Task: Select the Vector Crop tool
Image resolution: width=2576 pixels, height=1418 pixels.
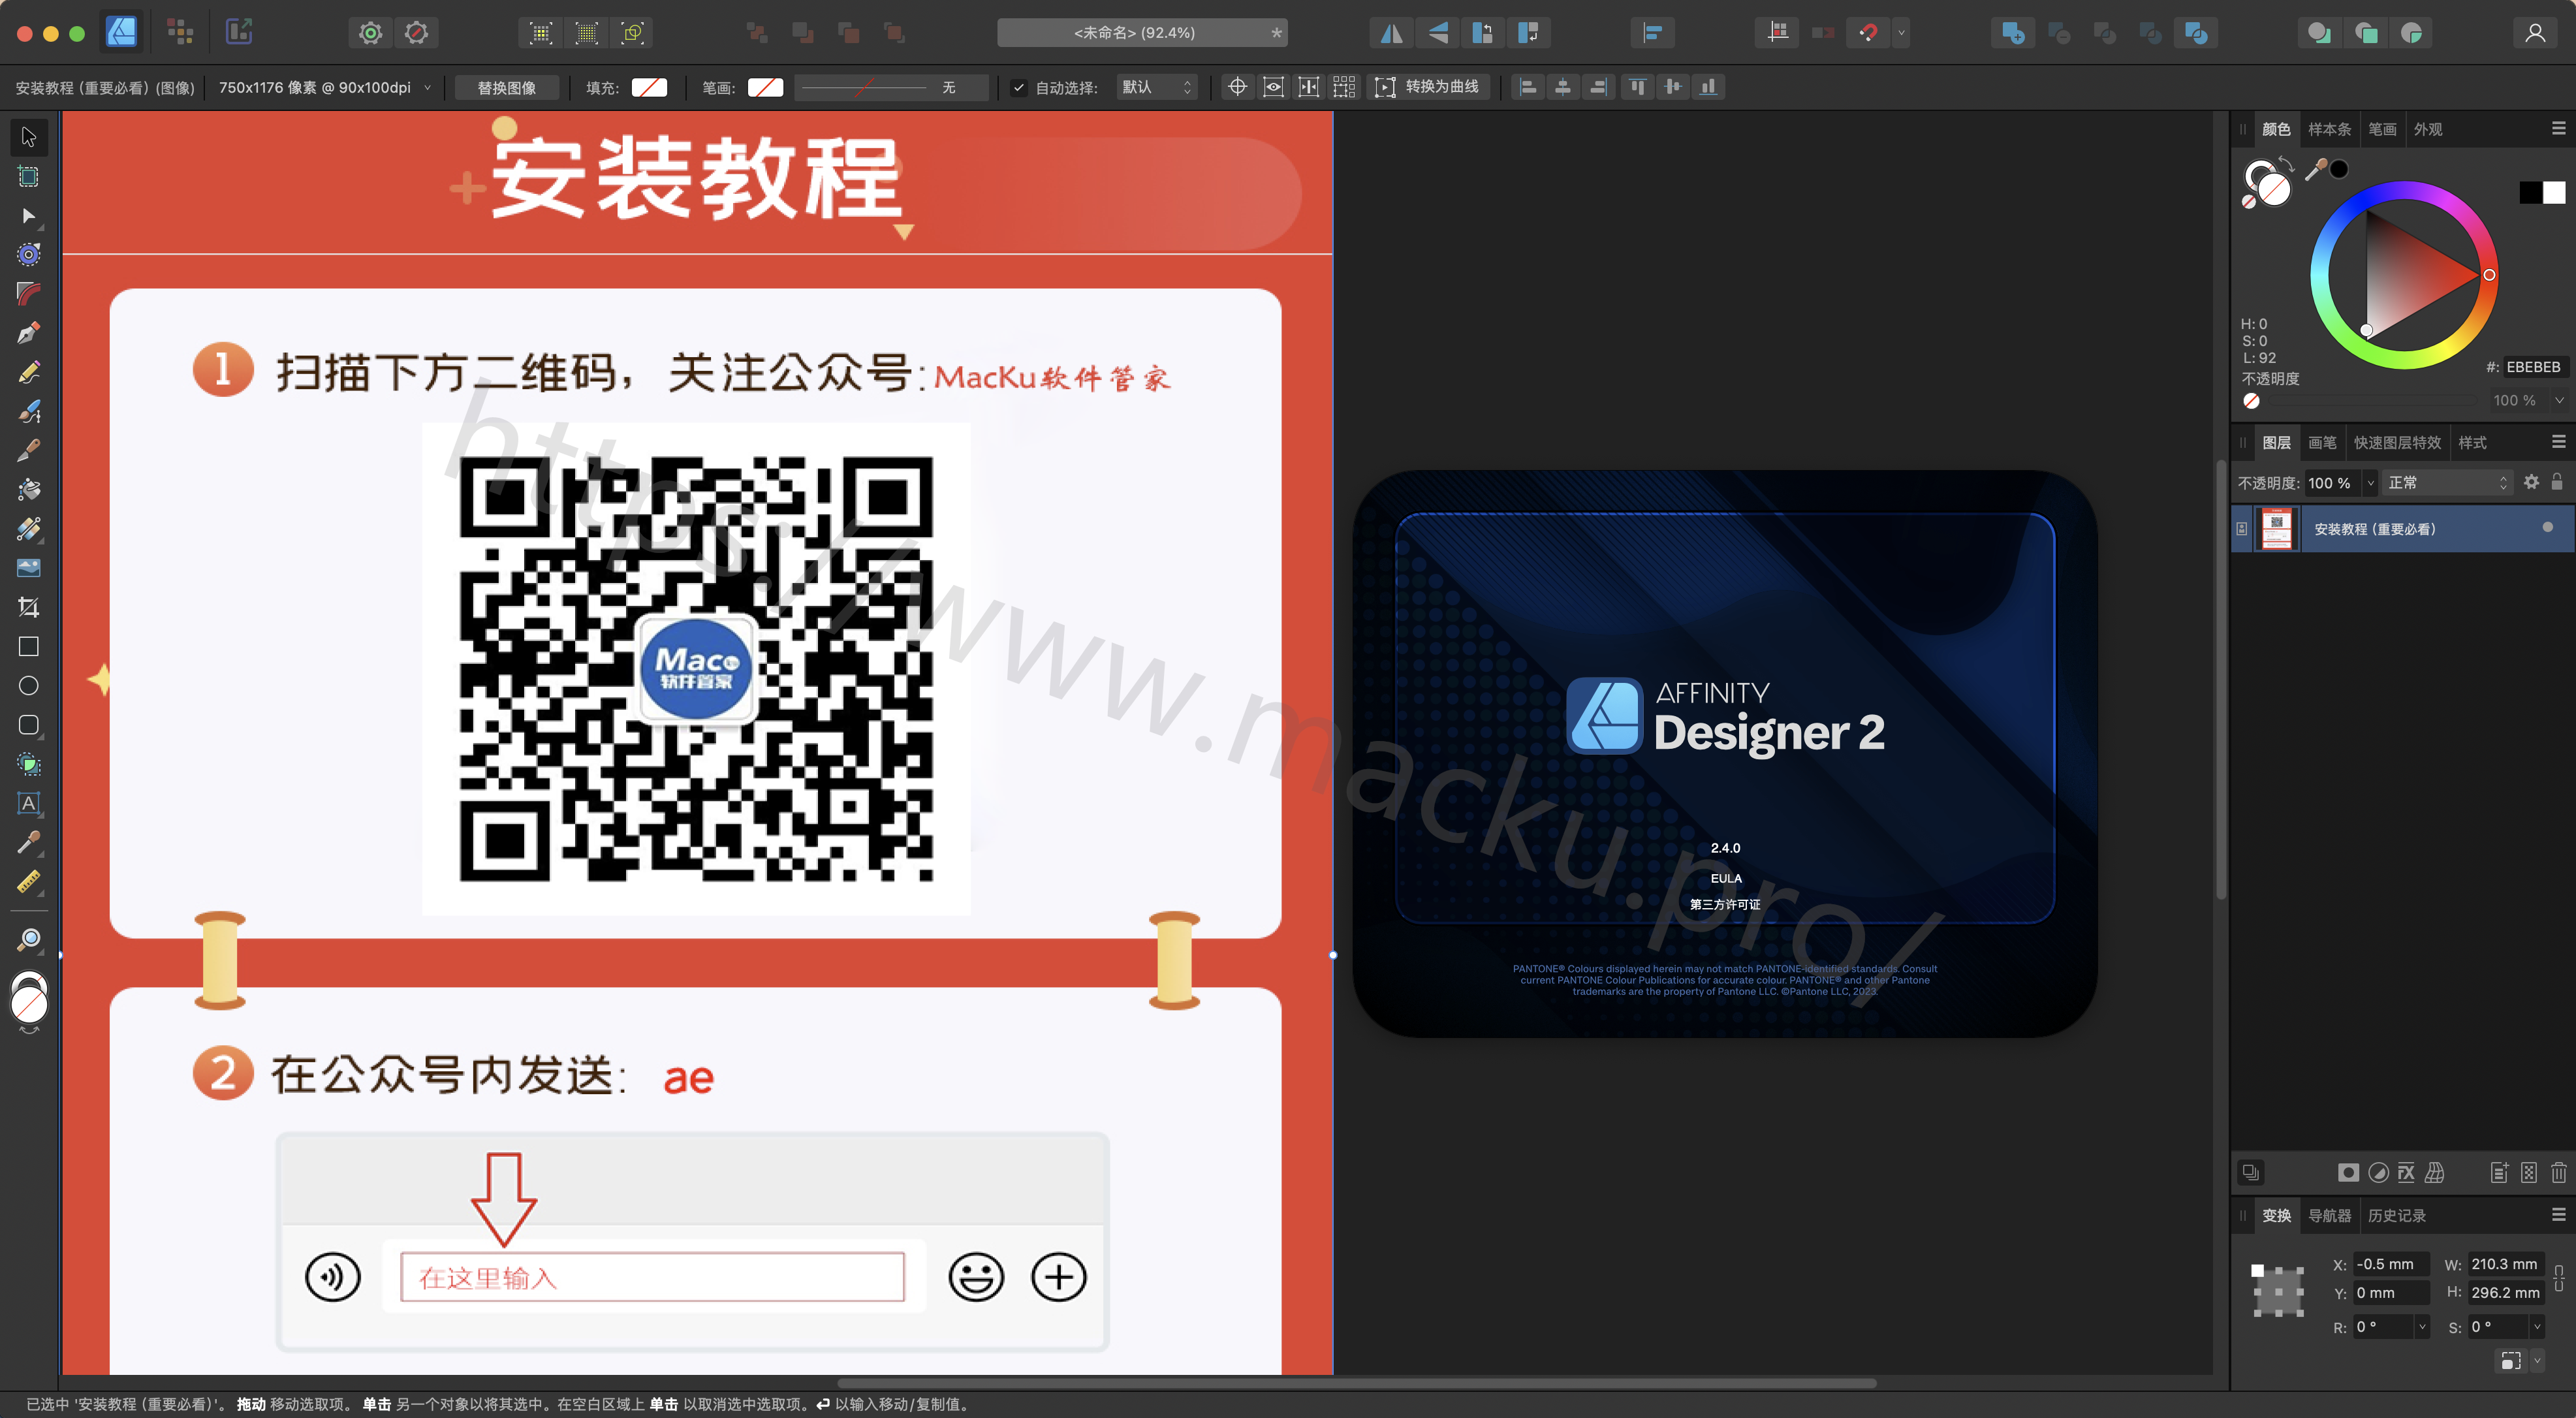Action: tap(29, 607)
